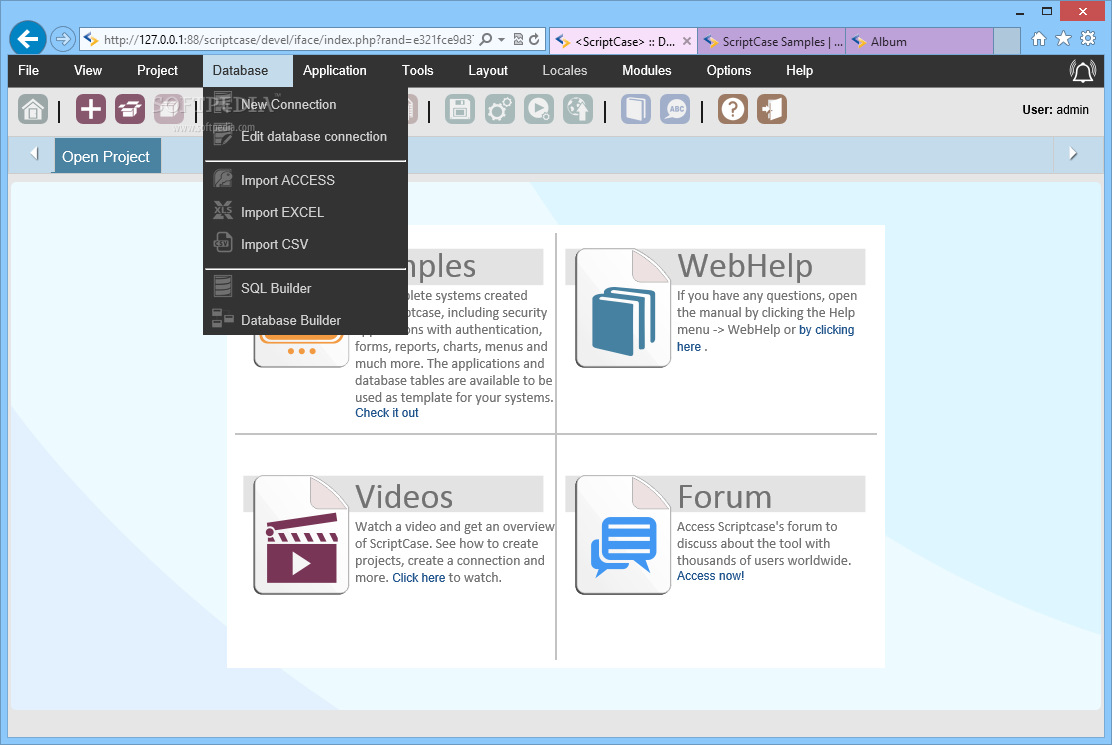This screenshot has height=745, width=1112.
Task: Open the Data Dictionary book icon
Action: point(635,109)
